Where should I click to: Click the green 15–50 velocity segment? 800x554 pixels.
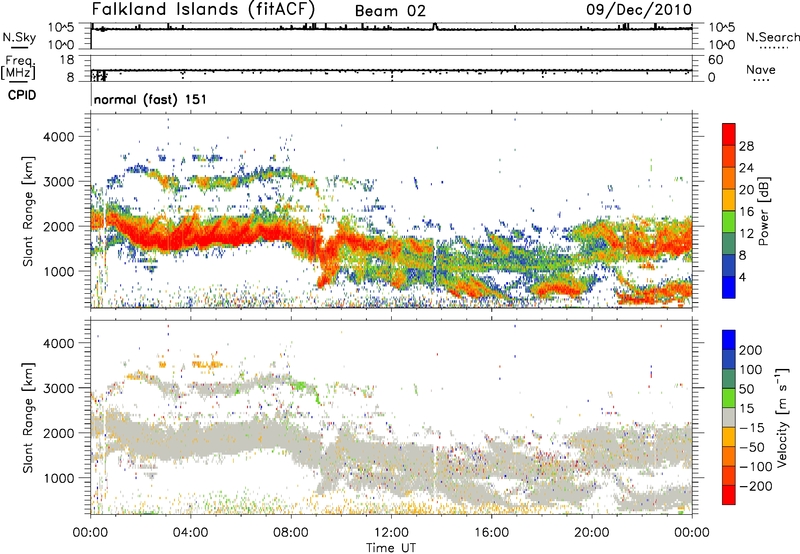tap(729, 398)
